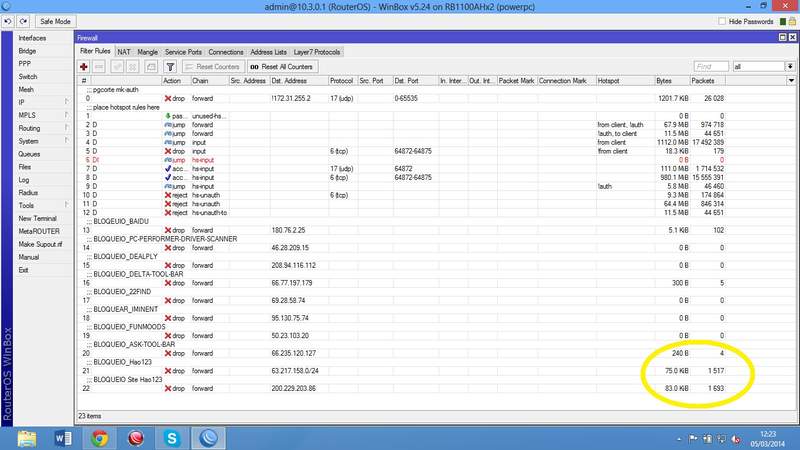Switch to the Mangle tab
800x450 pixels.
point(147,52)
